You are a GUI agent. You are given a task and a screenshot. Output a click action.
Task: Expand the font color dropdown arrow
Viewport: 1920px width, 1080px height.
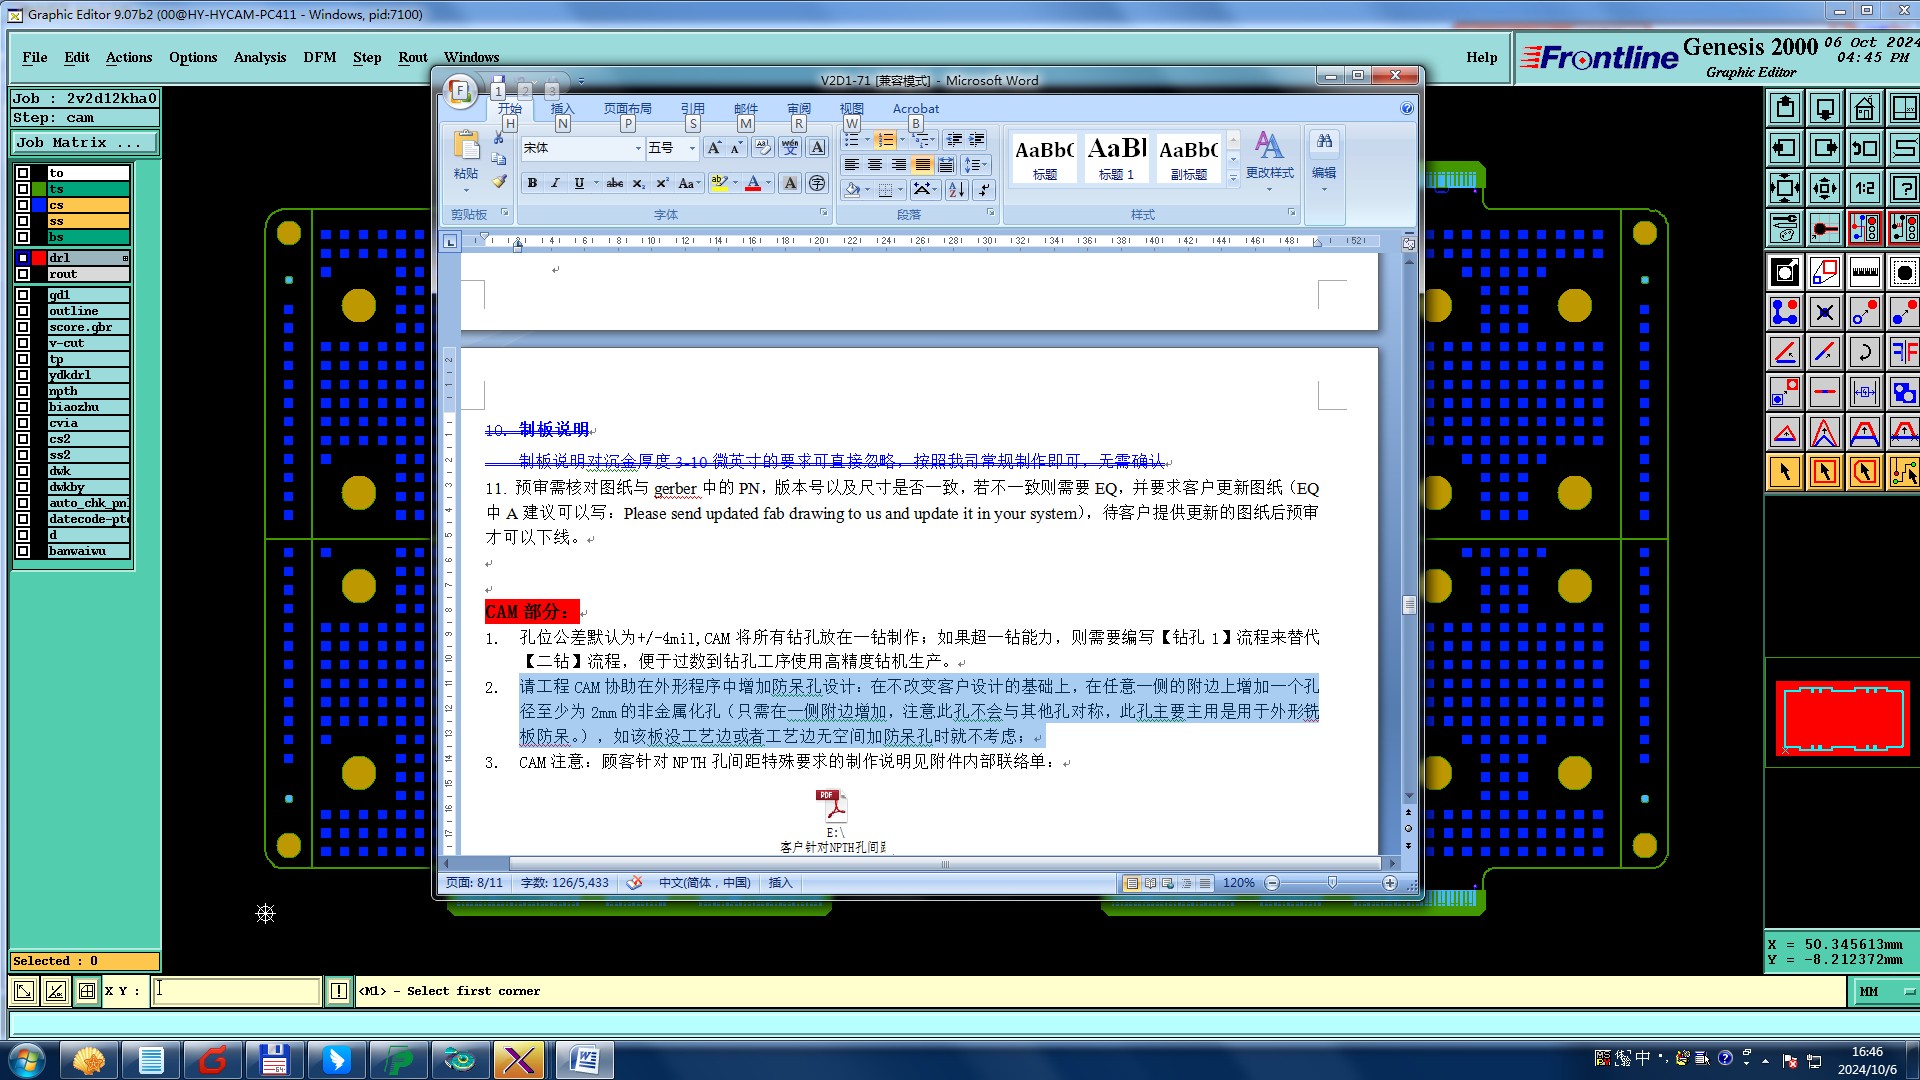pyautogui.click(x=768, y=183)
